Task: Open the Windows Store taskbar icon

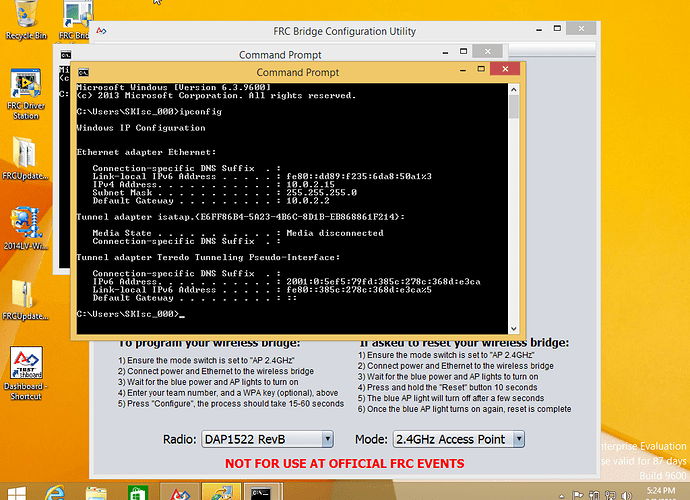Action: coord(137,493)
